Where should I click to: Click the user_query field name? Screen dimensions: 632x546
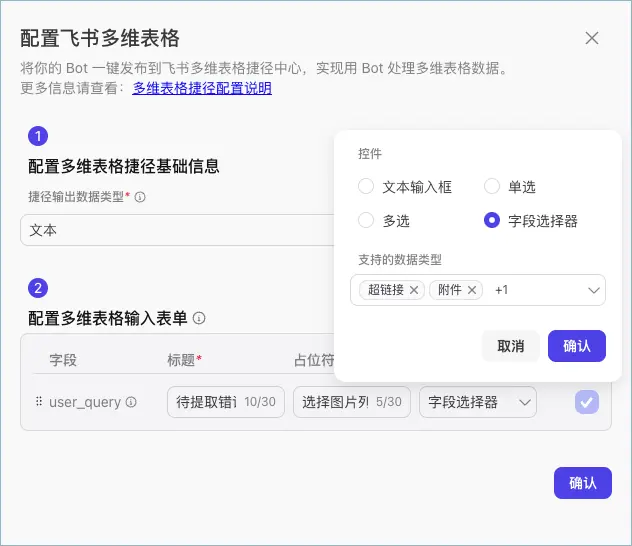pos(85,402)
